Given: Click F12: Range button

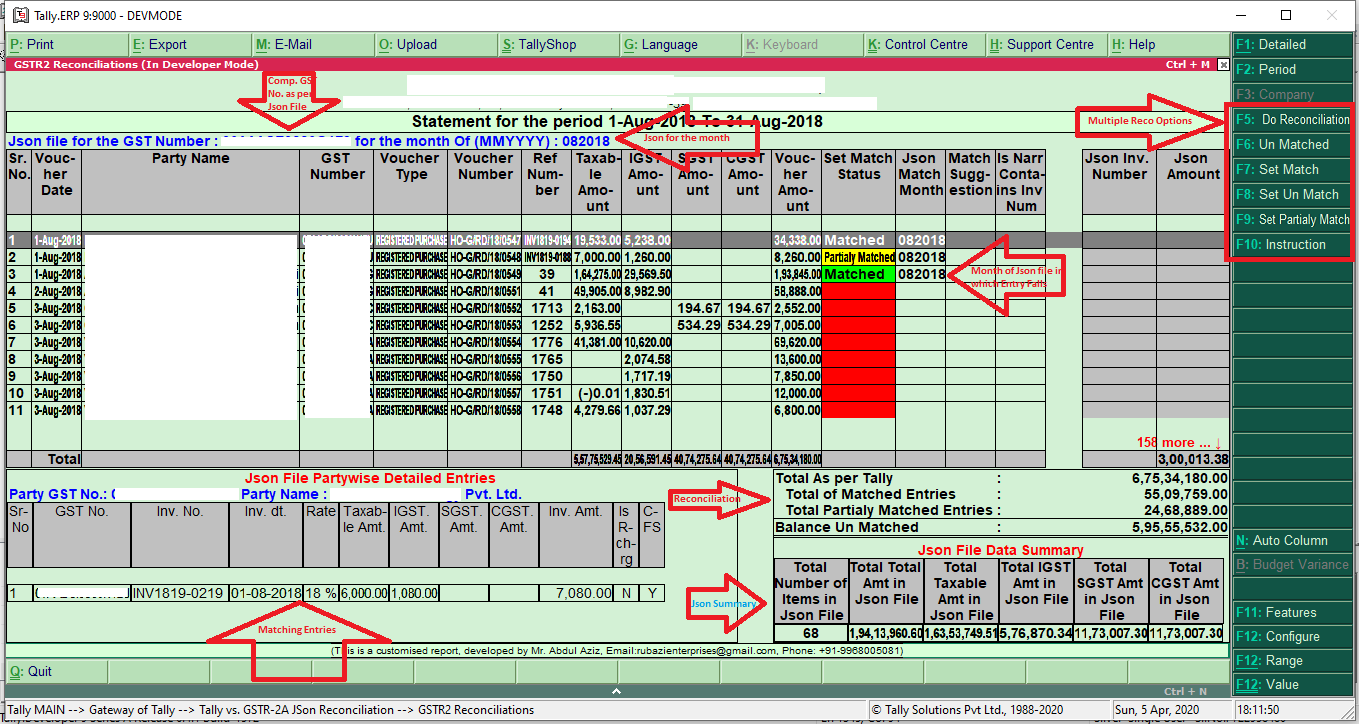Looking at the screenshot, I should coord(1292,661).
